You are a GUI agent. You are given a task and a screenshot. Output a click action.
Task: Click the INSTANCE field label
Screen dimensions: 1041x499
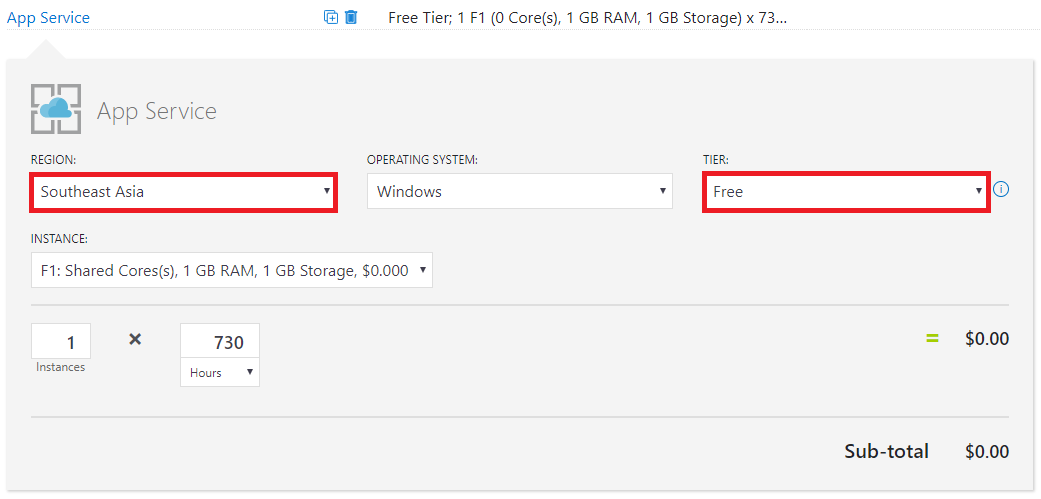60,238
